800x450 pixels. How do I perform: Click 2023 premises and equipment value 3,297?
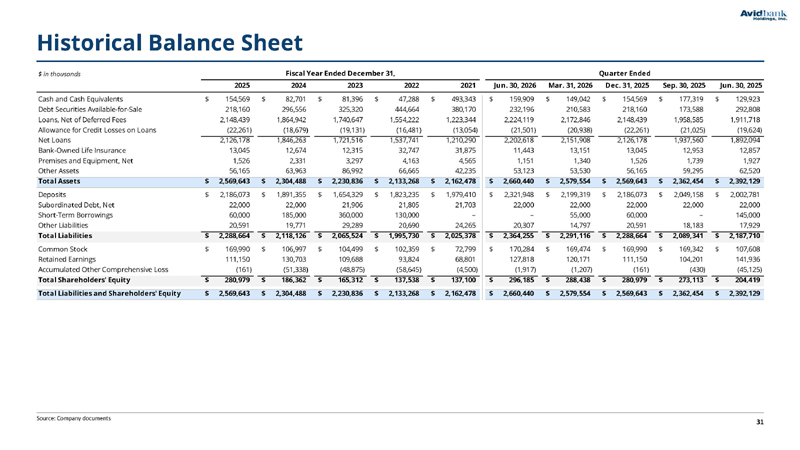click(355, 160)
